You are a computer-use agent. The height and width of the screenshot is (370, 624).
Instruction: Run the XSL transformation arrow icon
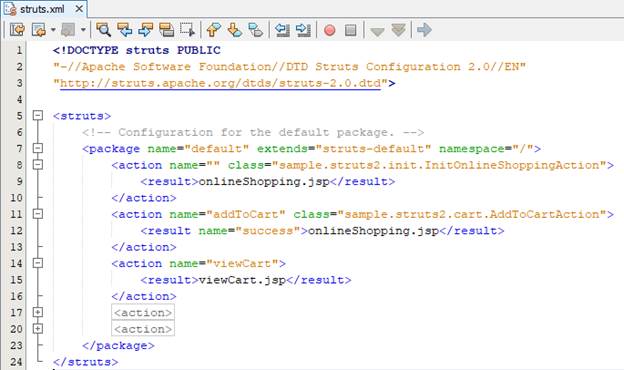[x=424, y=30]
